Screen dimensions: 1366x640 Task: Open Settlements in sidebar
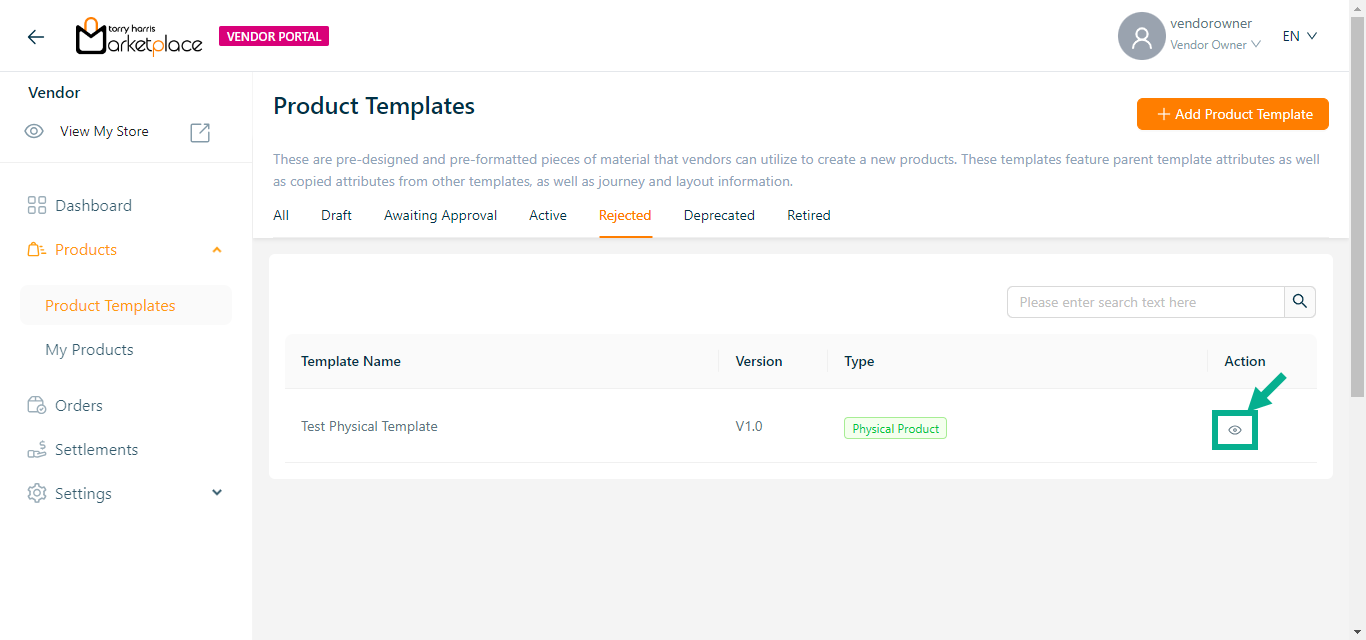point(96,450)
